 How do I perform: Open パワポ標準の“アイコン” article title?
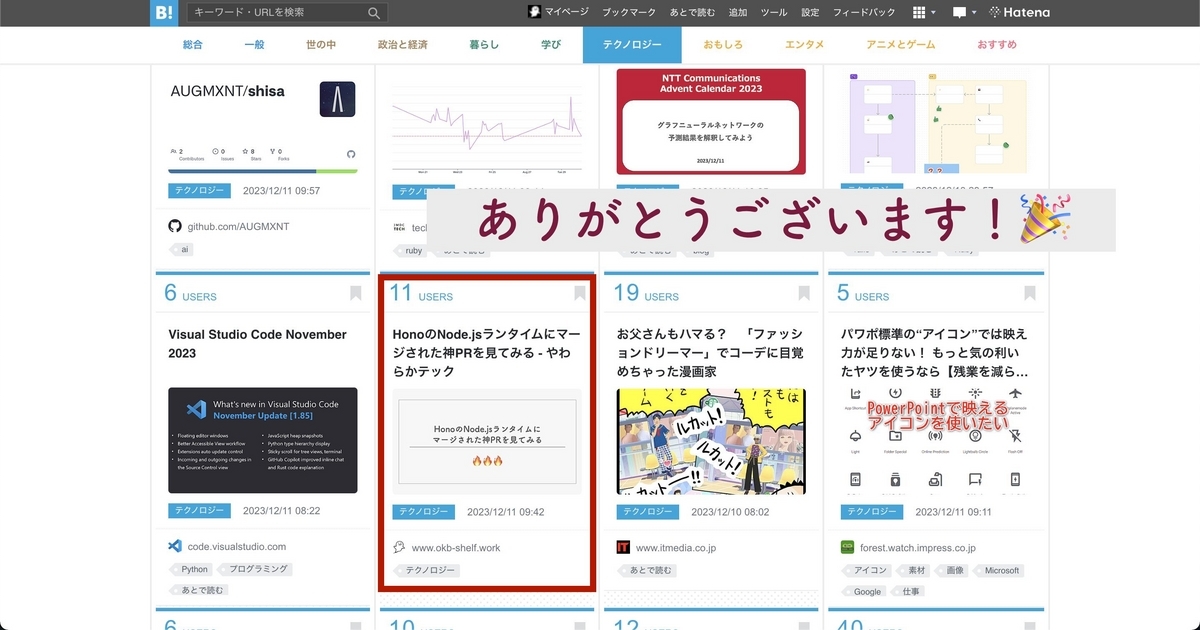934,353
